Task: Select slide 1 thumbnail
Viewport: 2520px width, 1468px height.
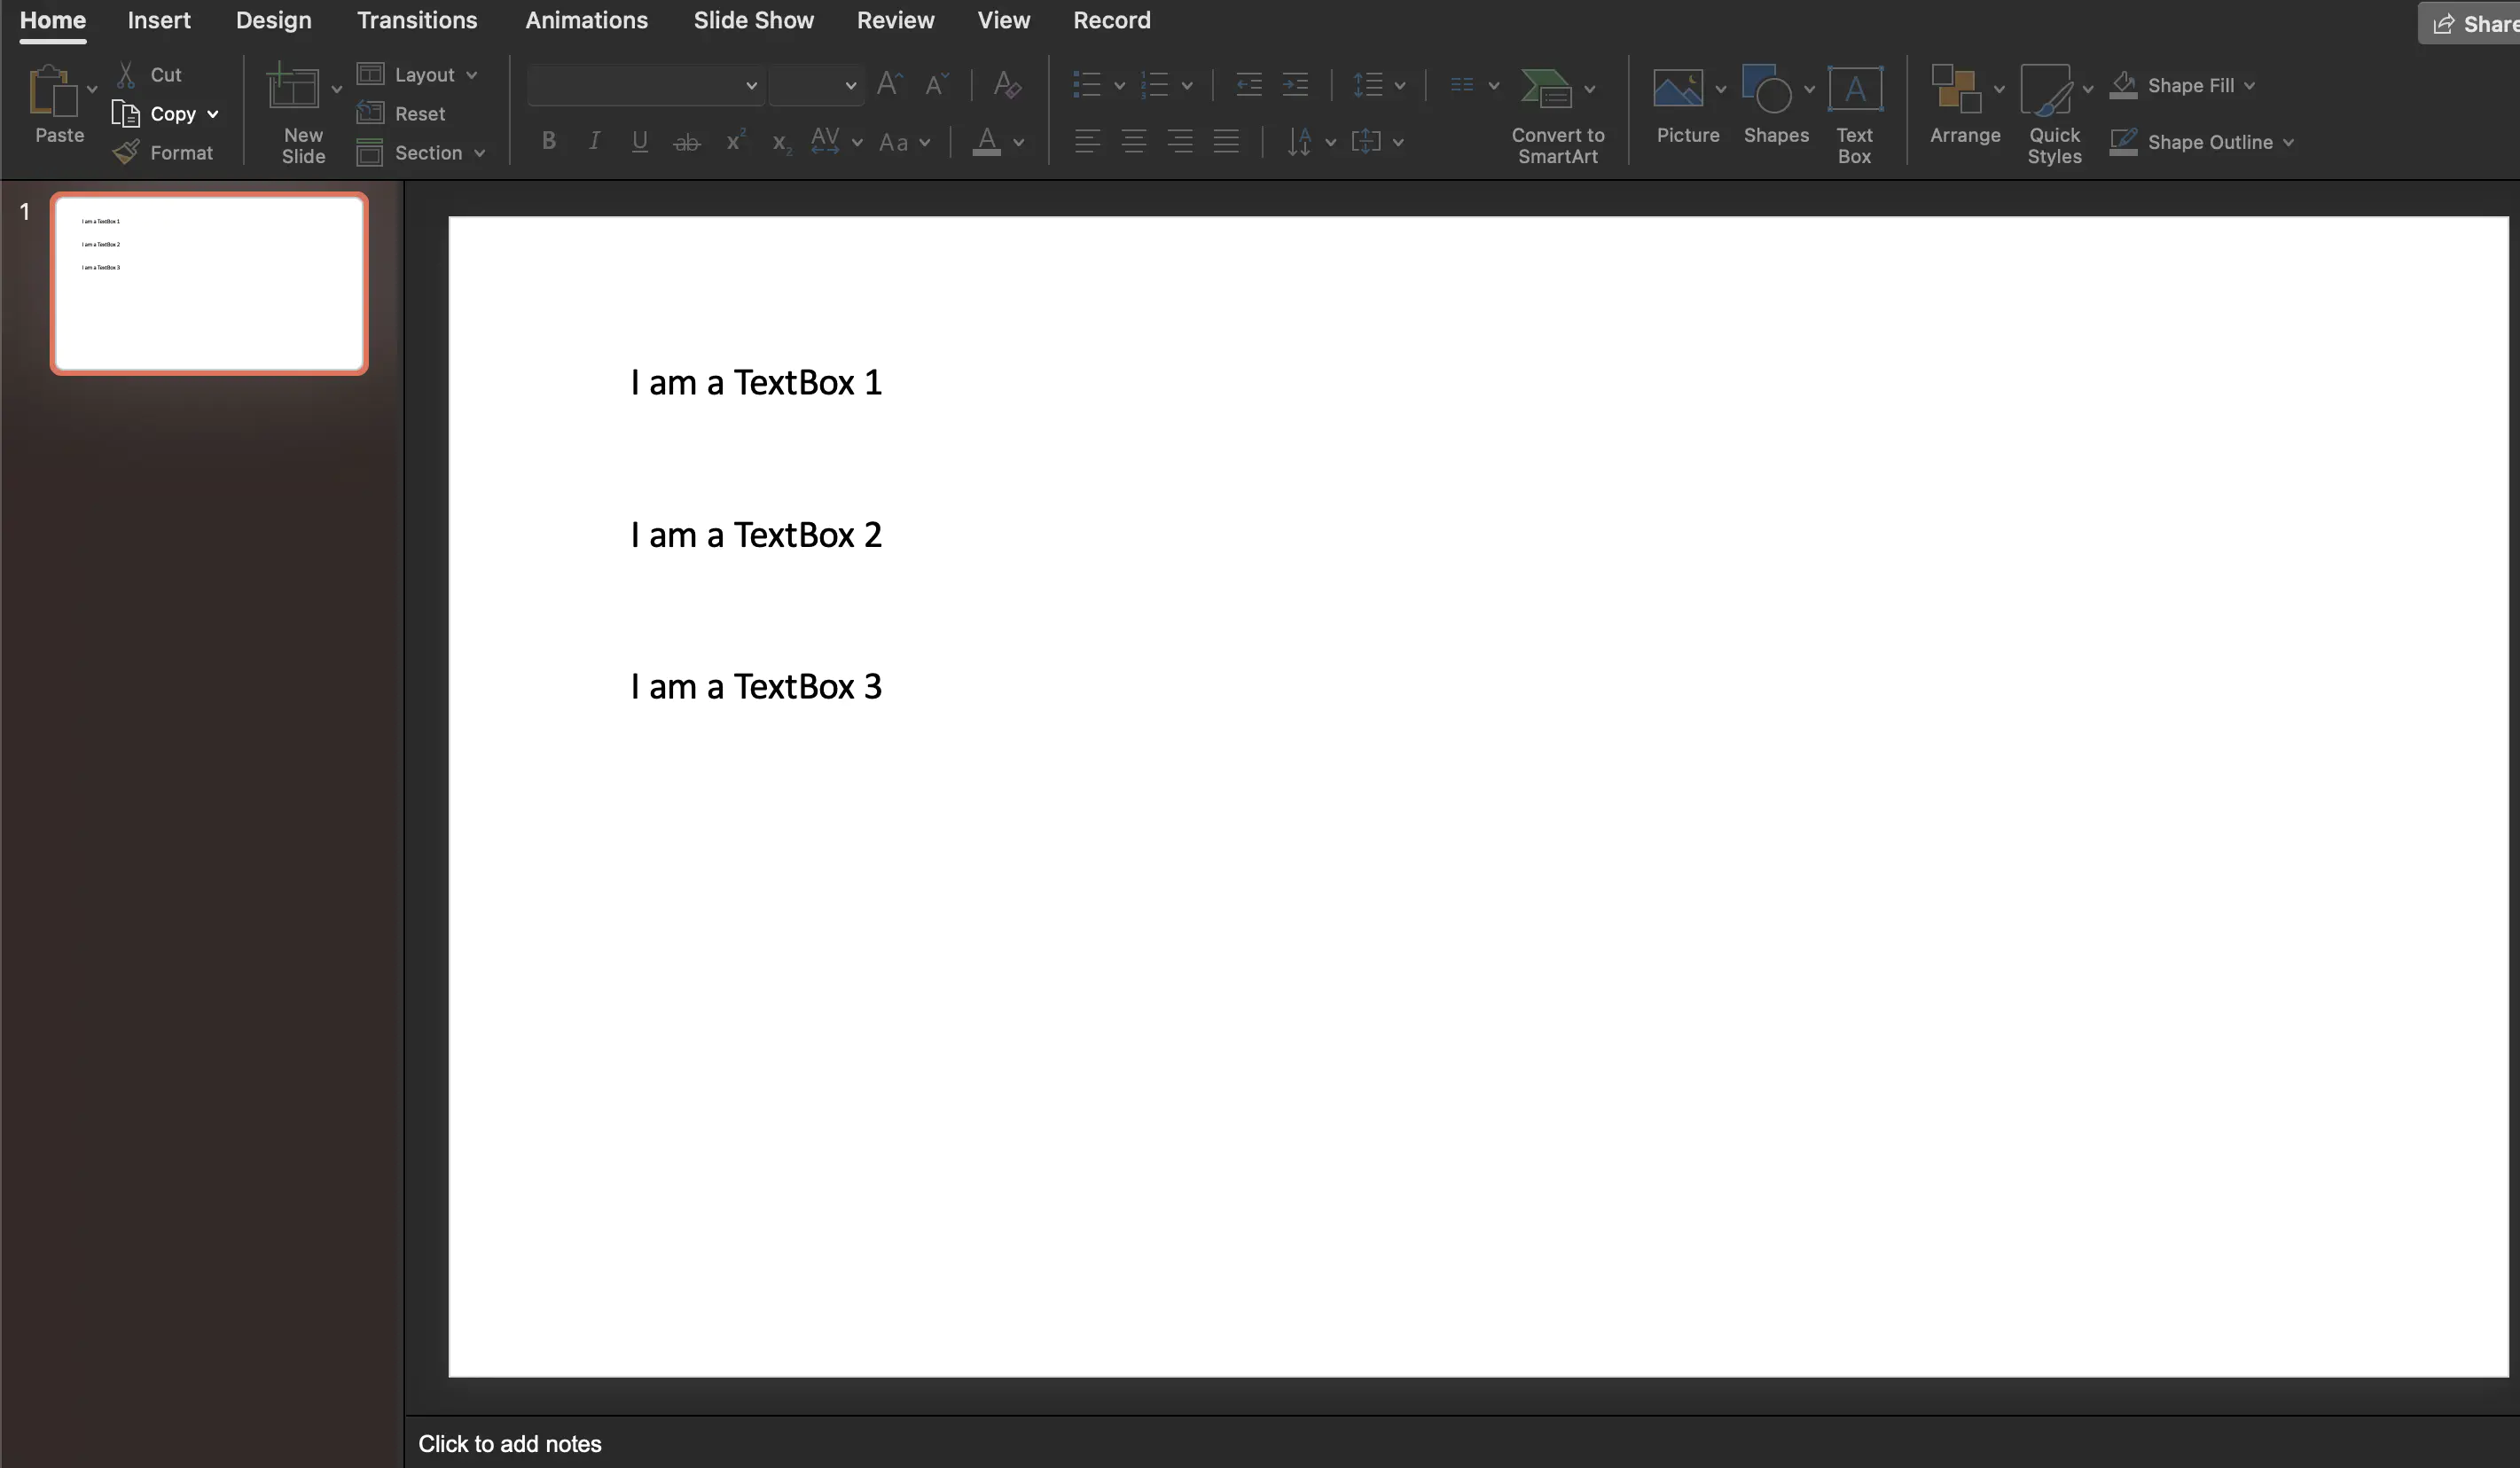Action: click(209, 284)
